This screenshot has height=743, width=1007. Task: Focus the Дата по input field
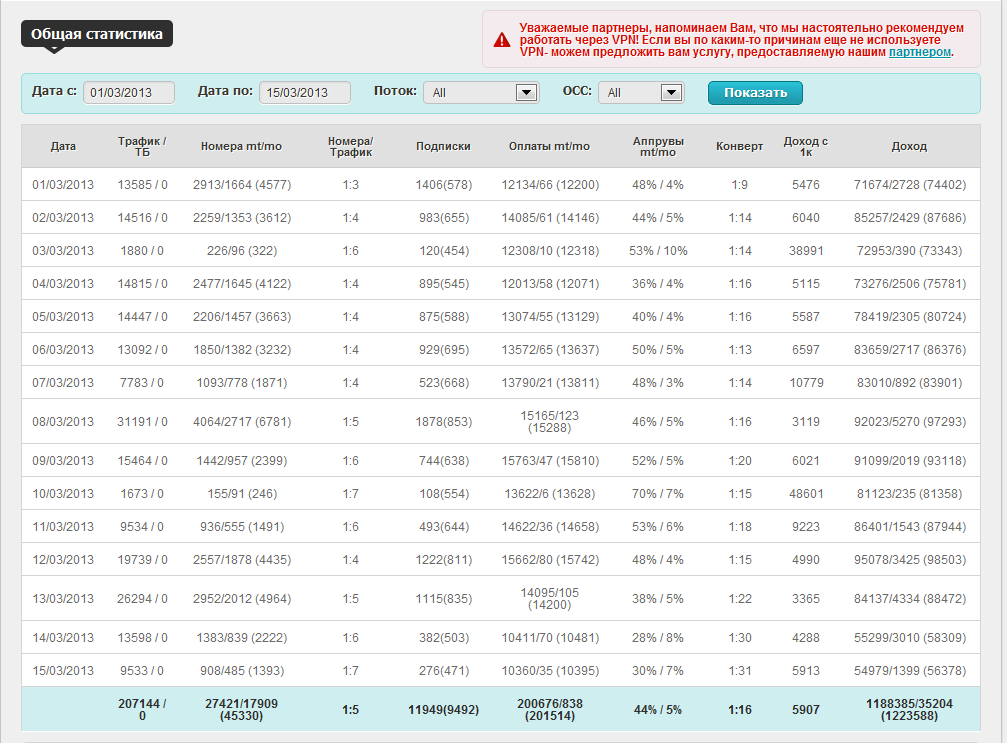point(305,92)
